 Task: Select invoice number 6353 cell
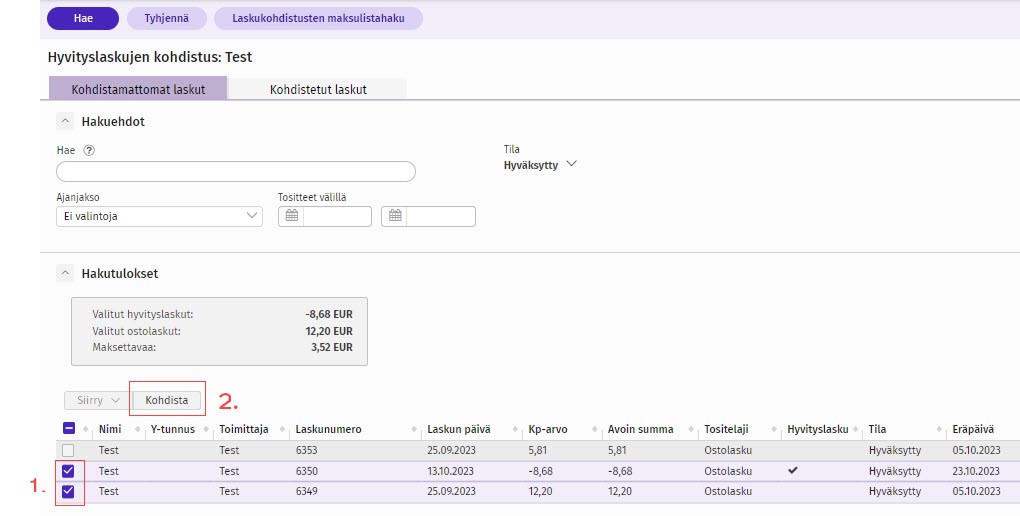click(x=306, y=450)
